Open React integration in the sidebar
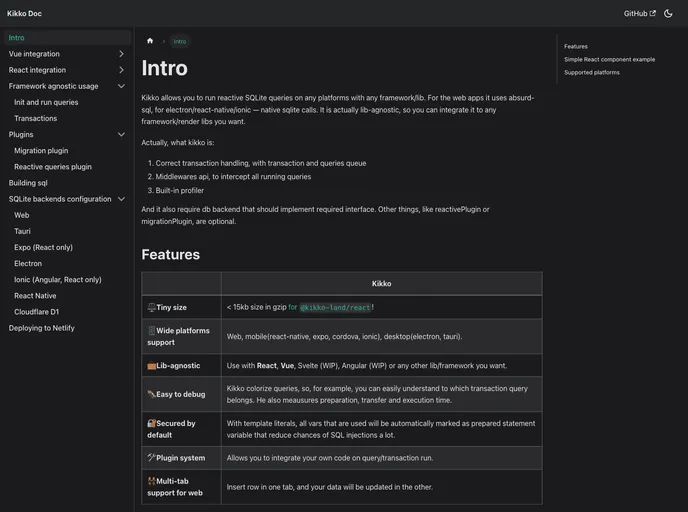 (x=37, y=70)
